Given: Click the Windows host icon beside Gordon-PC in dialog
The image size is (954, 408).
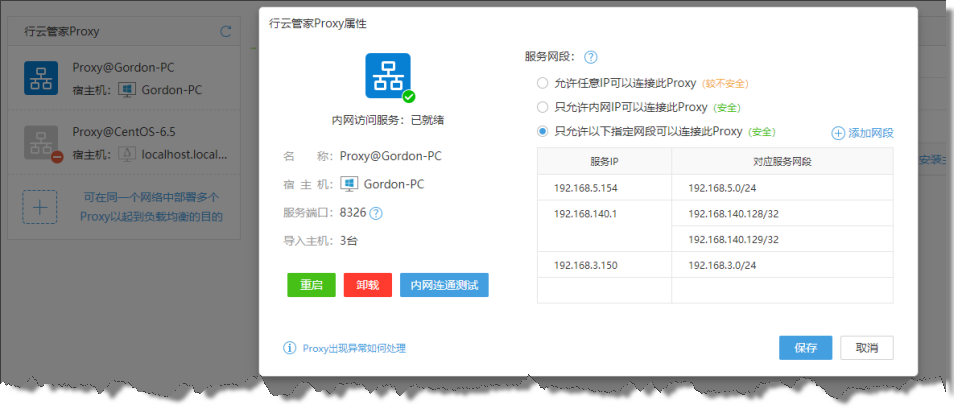Looking at the screenshot, I should point(349,185).
